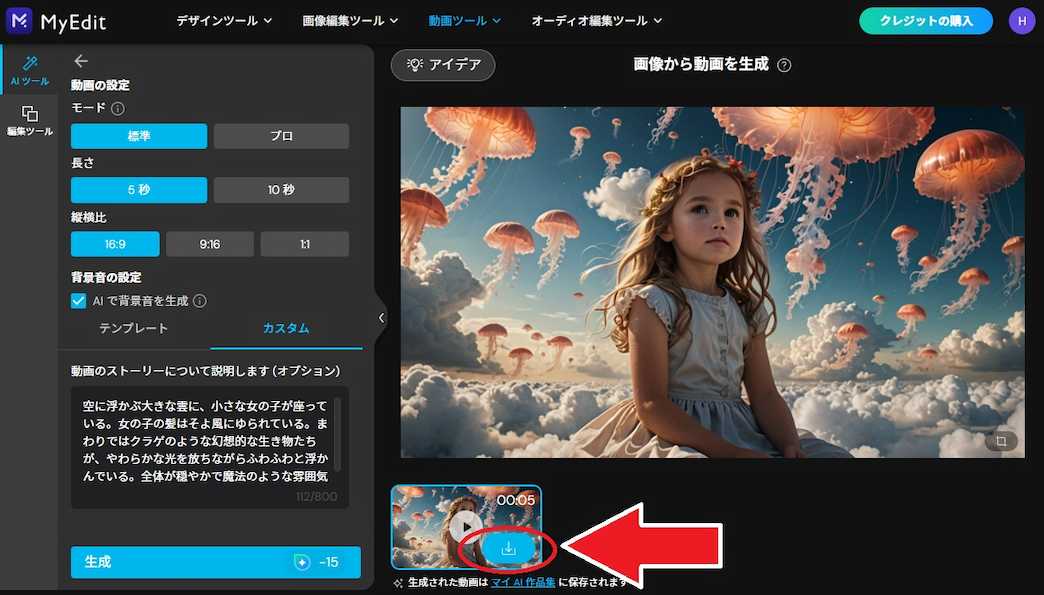Open the アイデア lightbulb suggestions

click(x=442, y=65)
